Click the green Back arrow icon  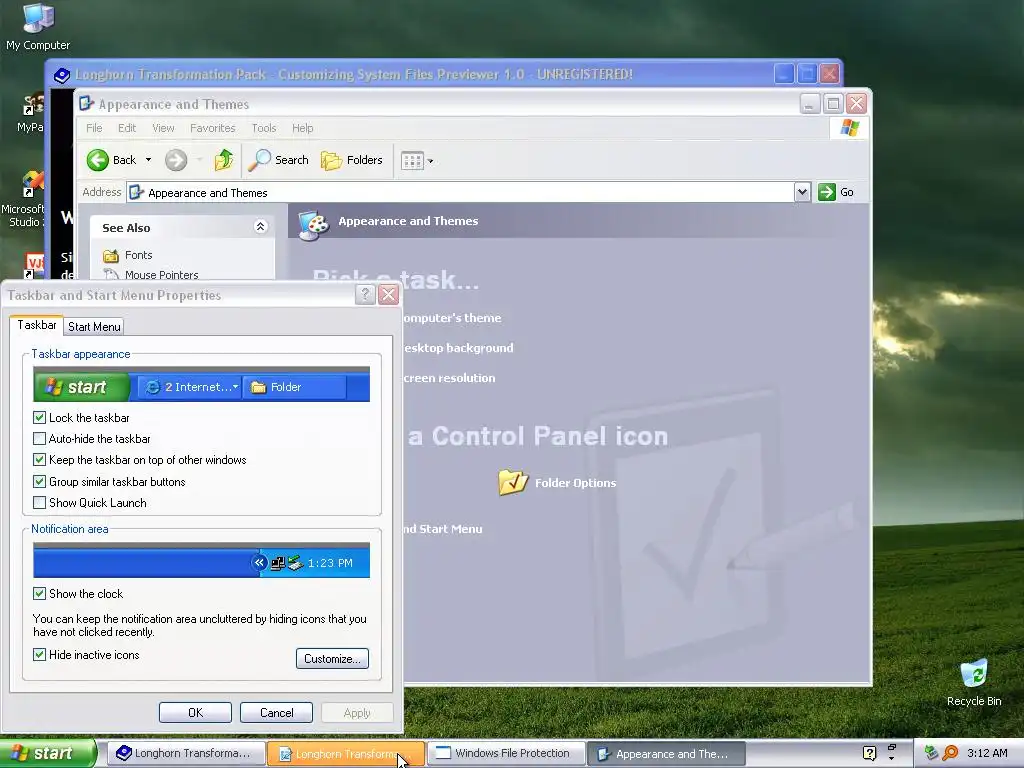98,160
